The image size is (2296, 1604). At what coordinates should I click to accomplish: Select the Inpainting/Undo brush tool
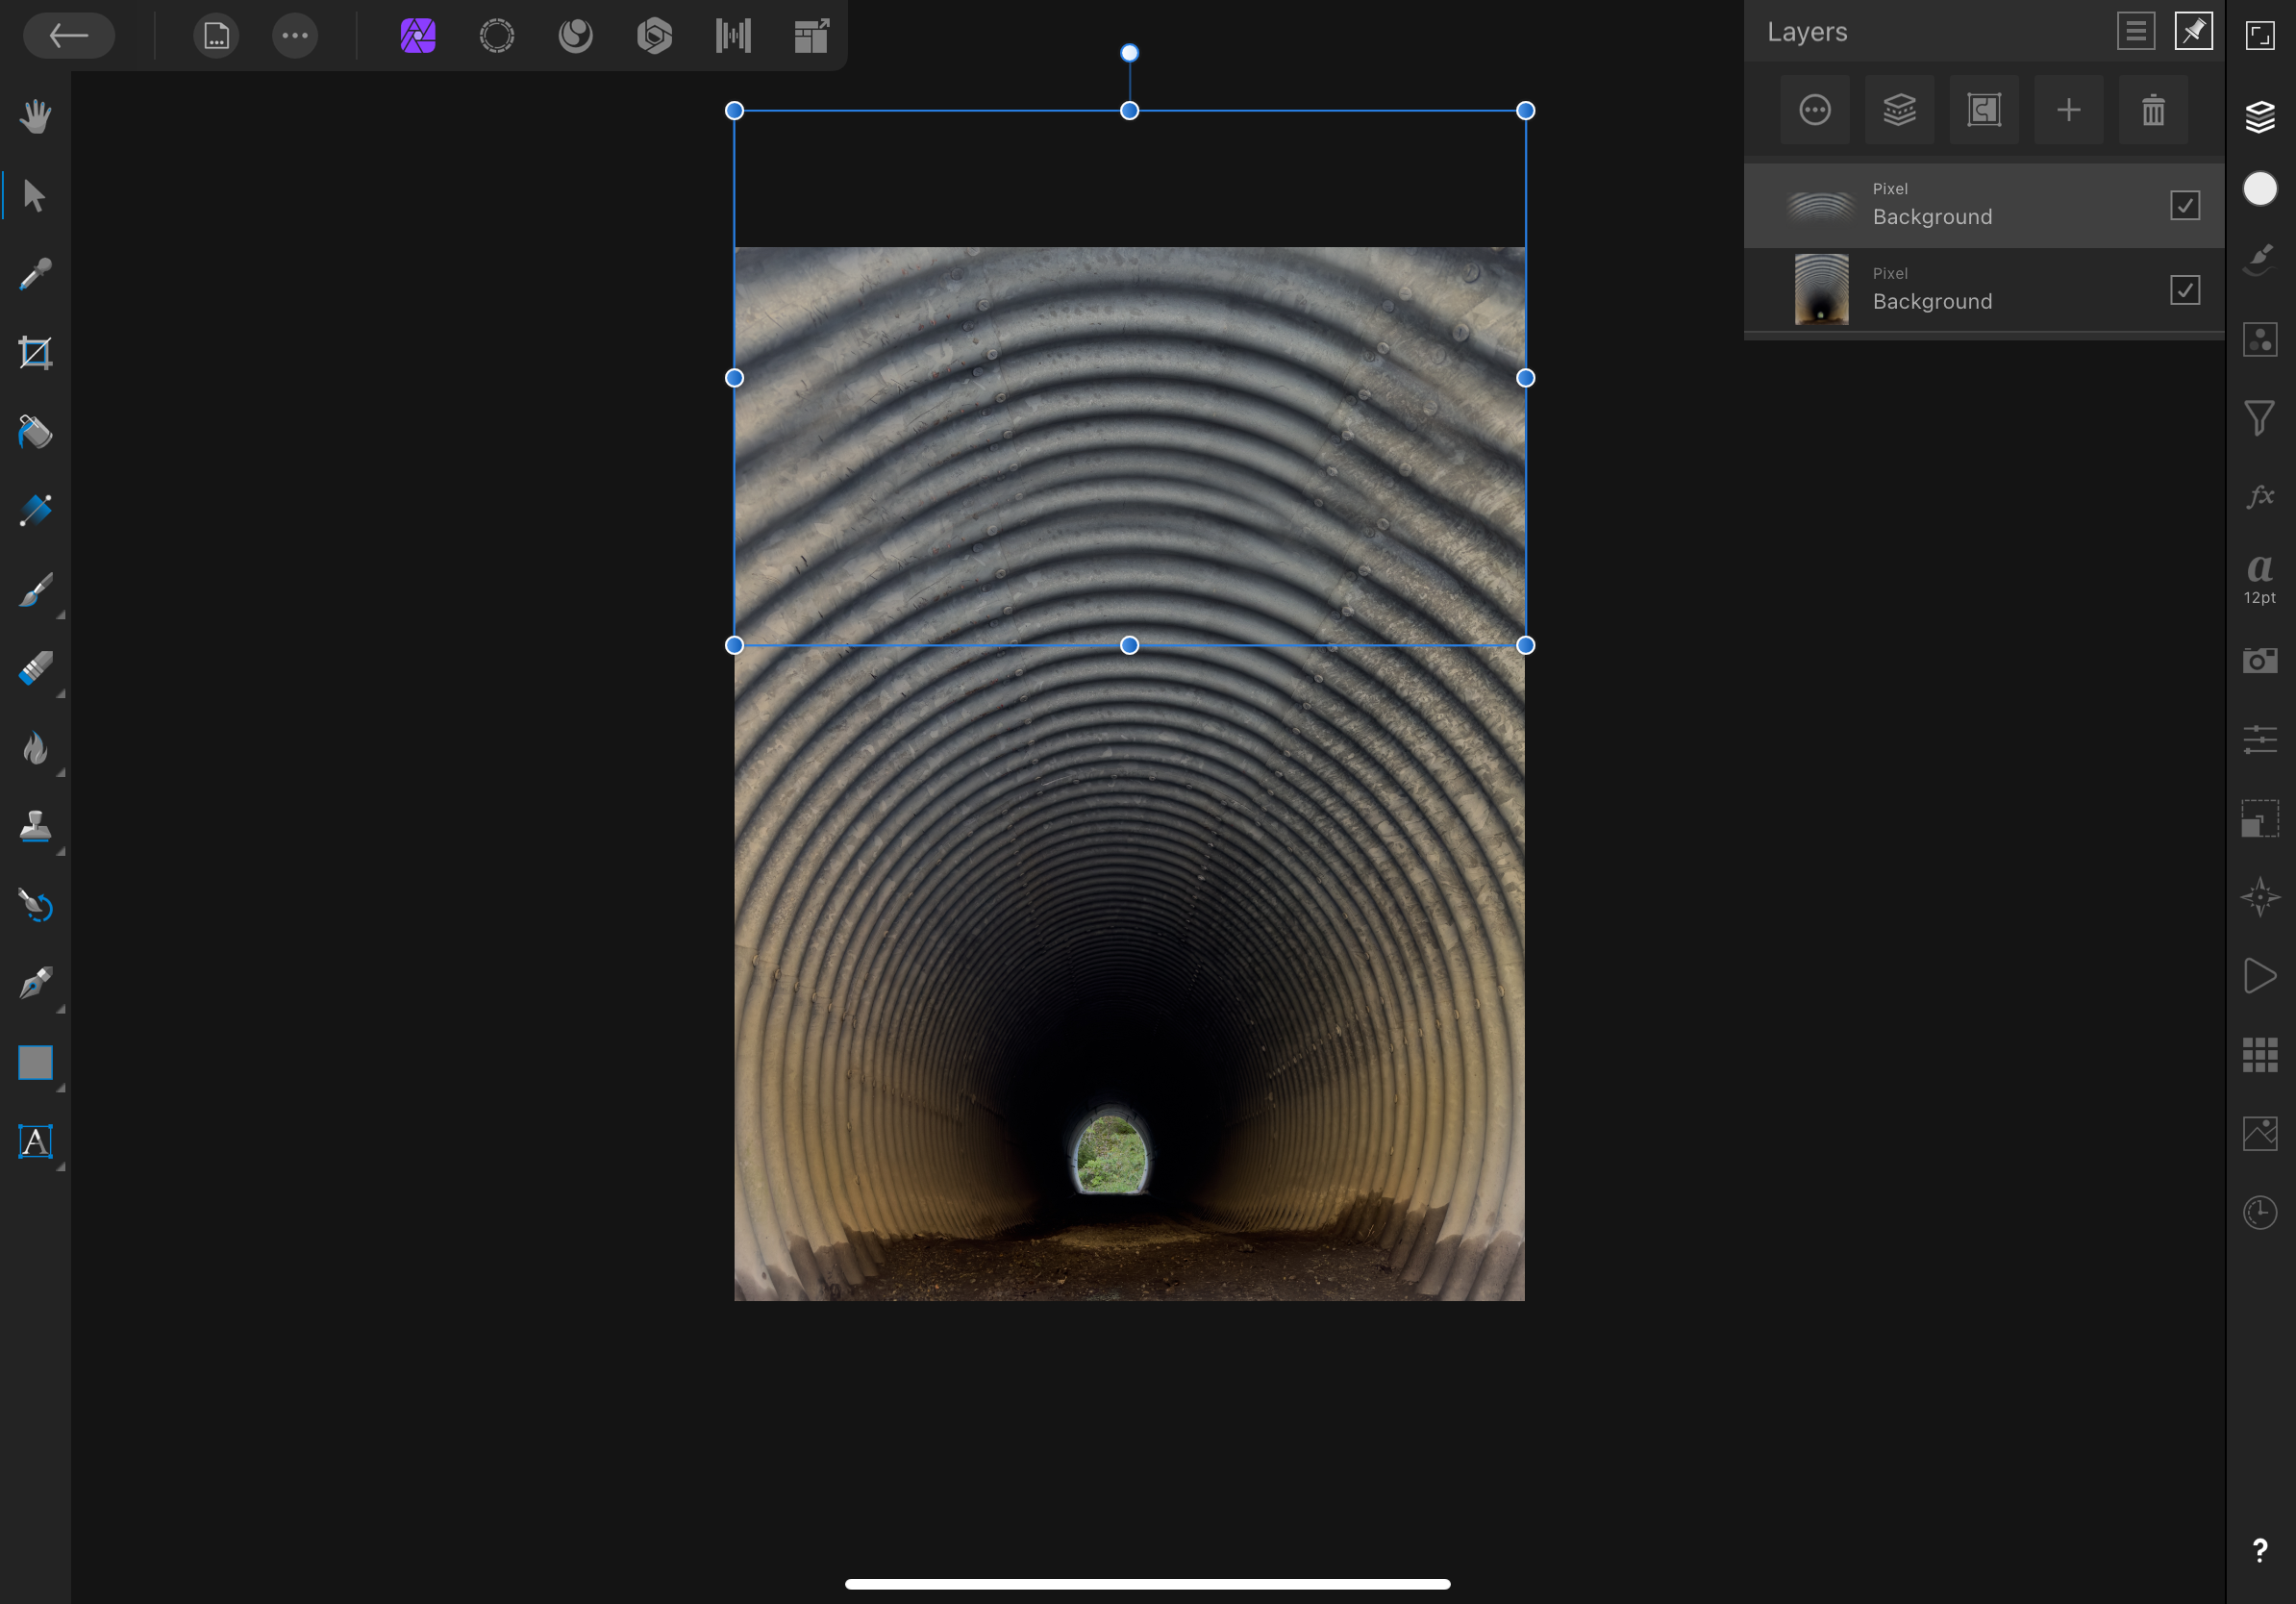[x=35, y=905]
